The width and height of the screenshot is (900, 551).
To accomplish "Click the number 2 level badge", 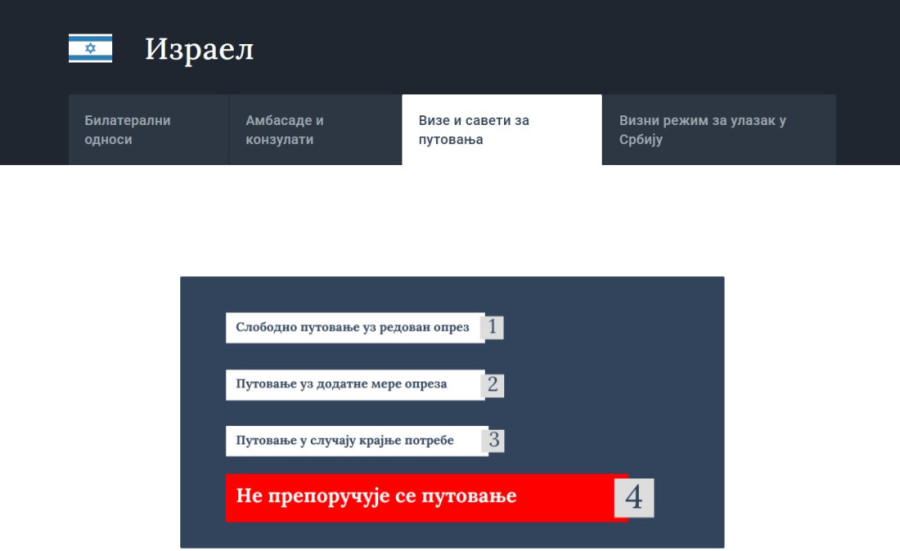I will pos(492,384).
